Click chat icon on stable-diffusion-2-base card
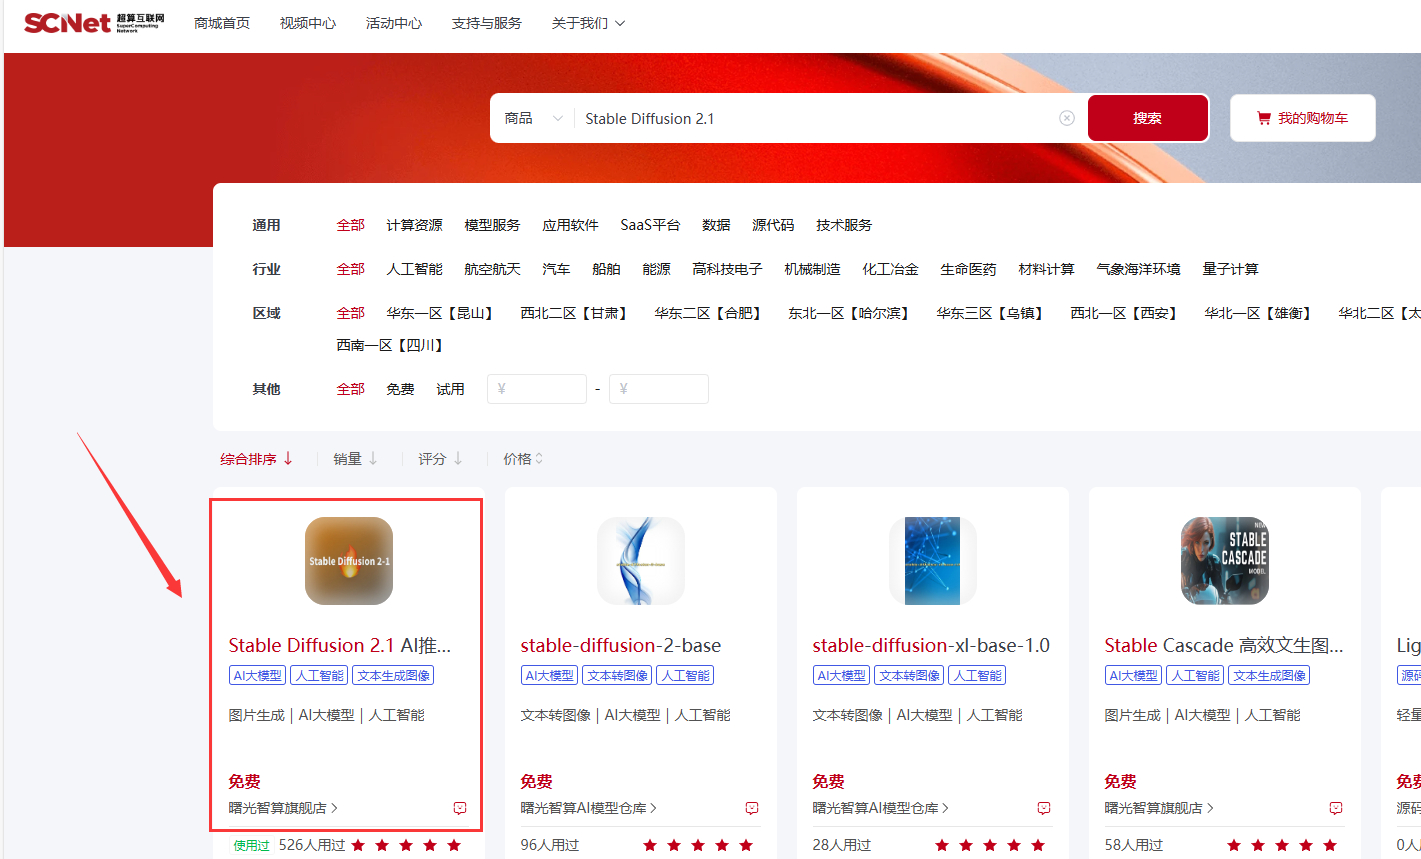 click(752, 808)
